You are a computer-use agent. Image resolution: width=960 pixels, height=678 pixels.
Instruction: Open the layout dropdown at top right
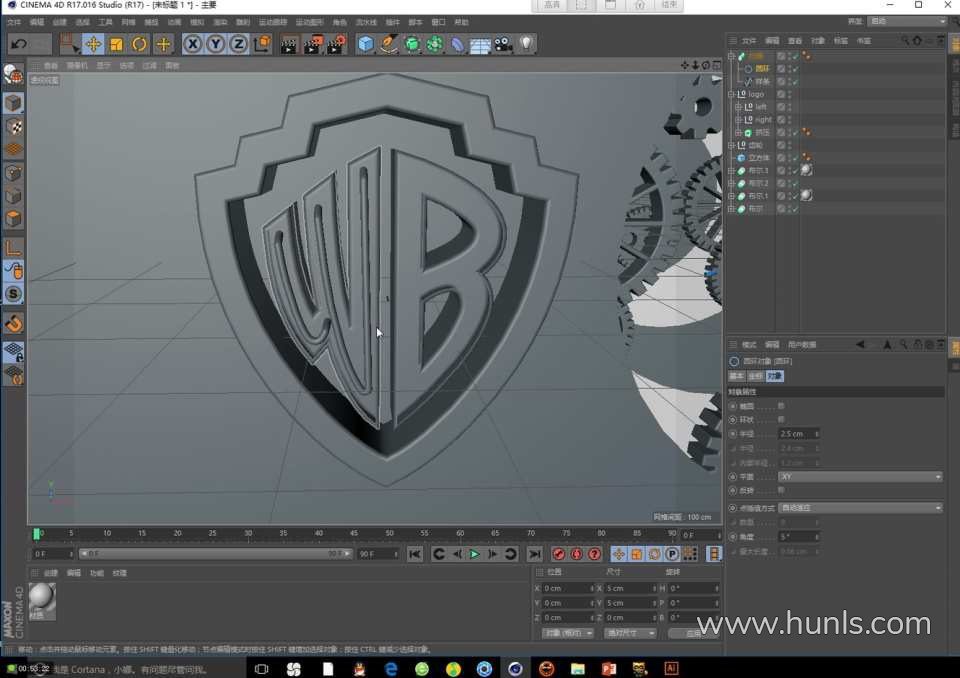tap(907, 21)
